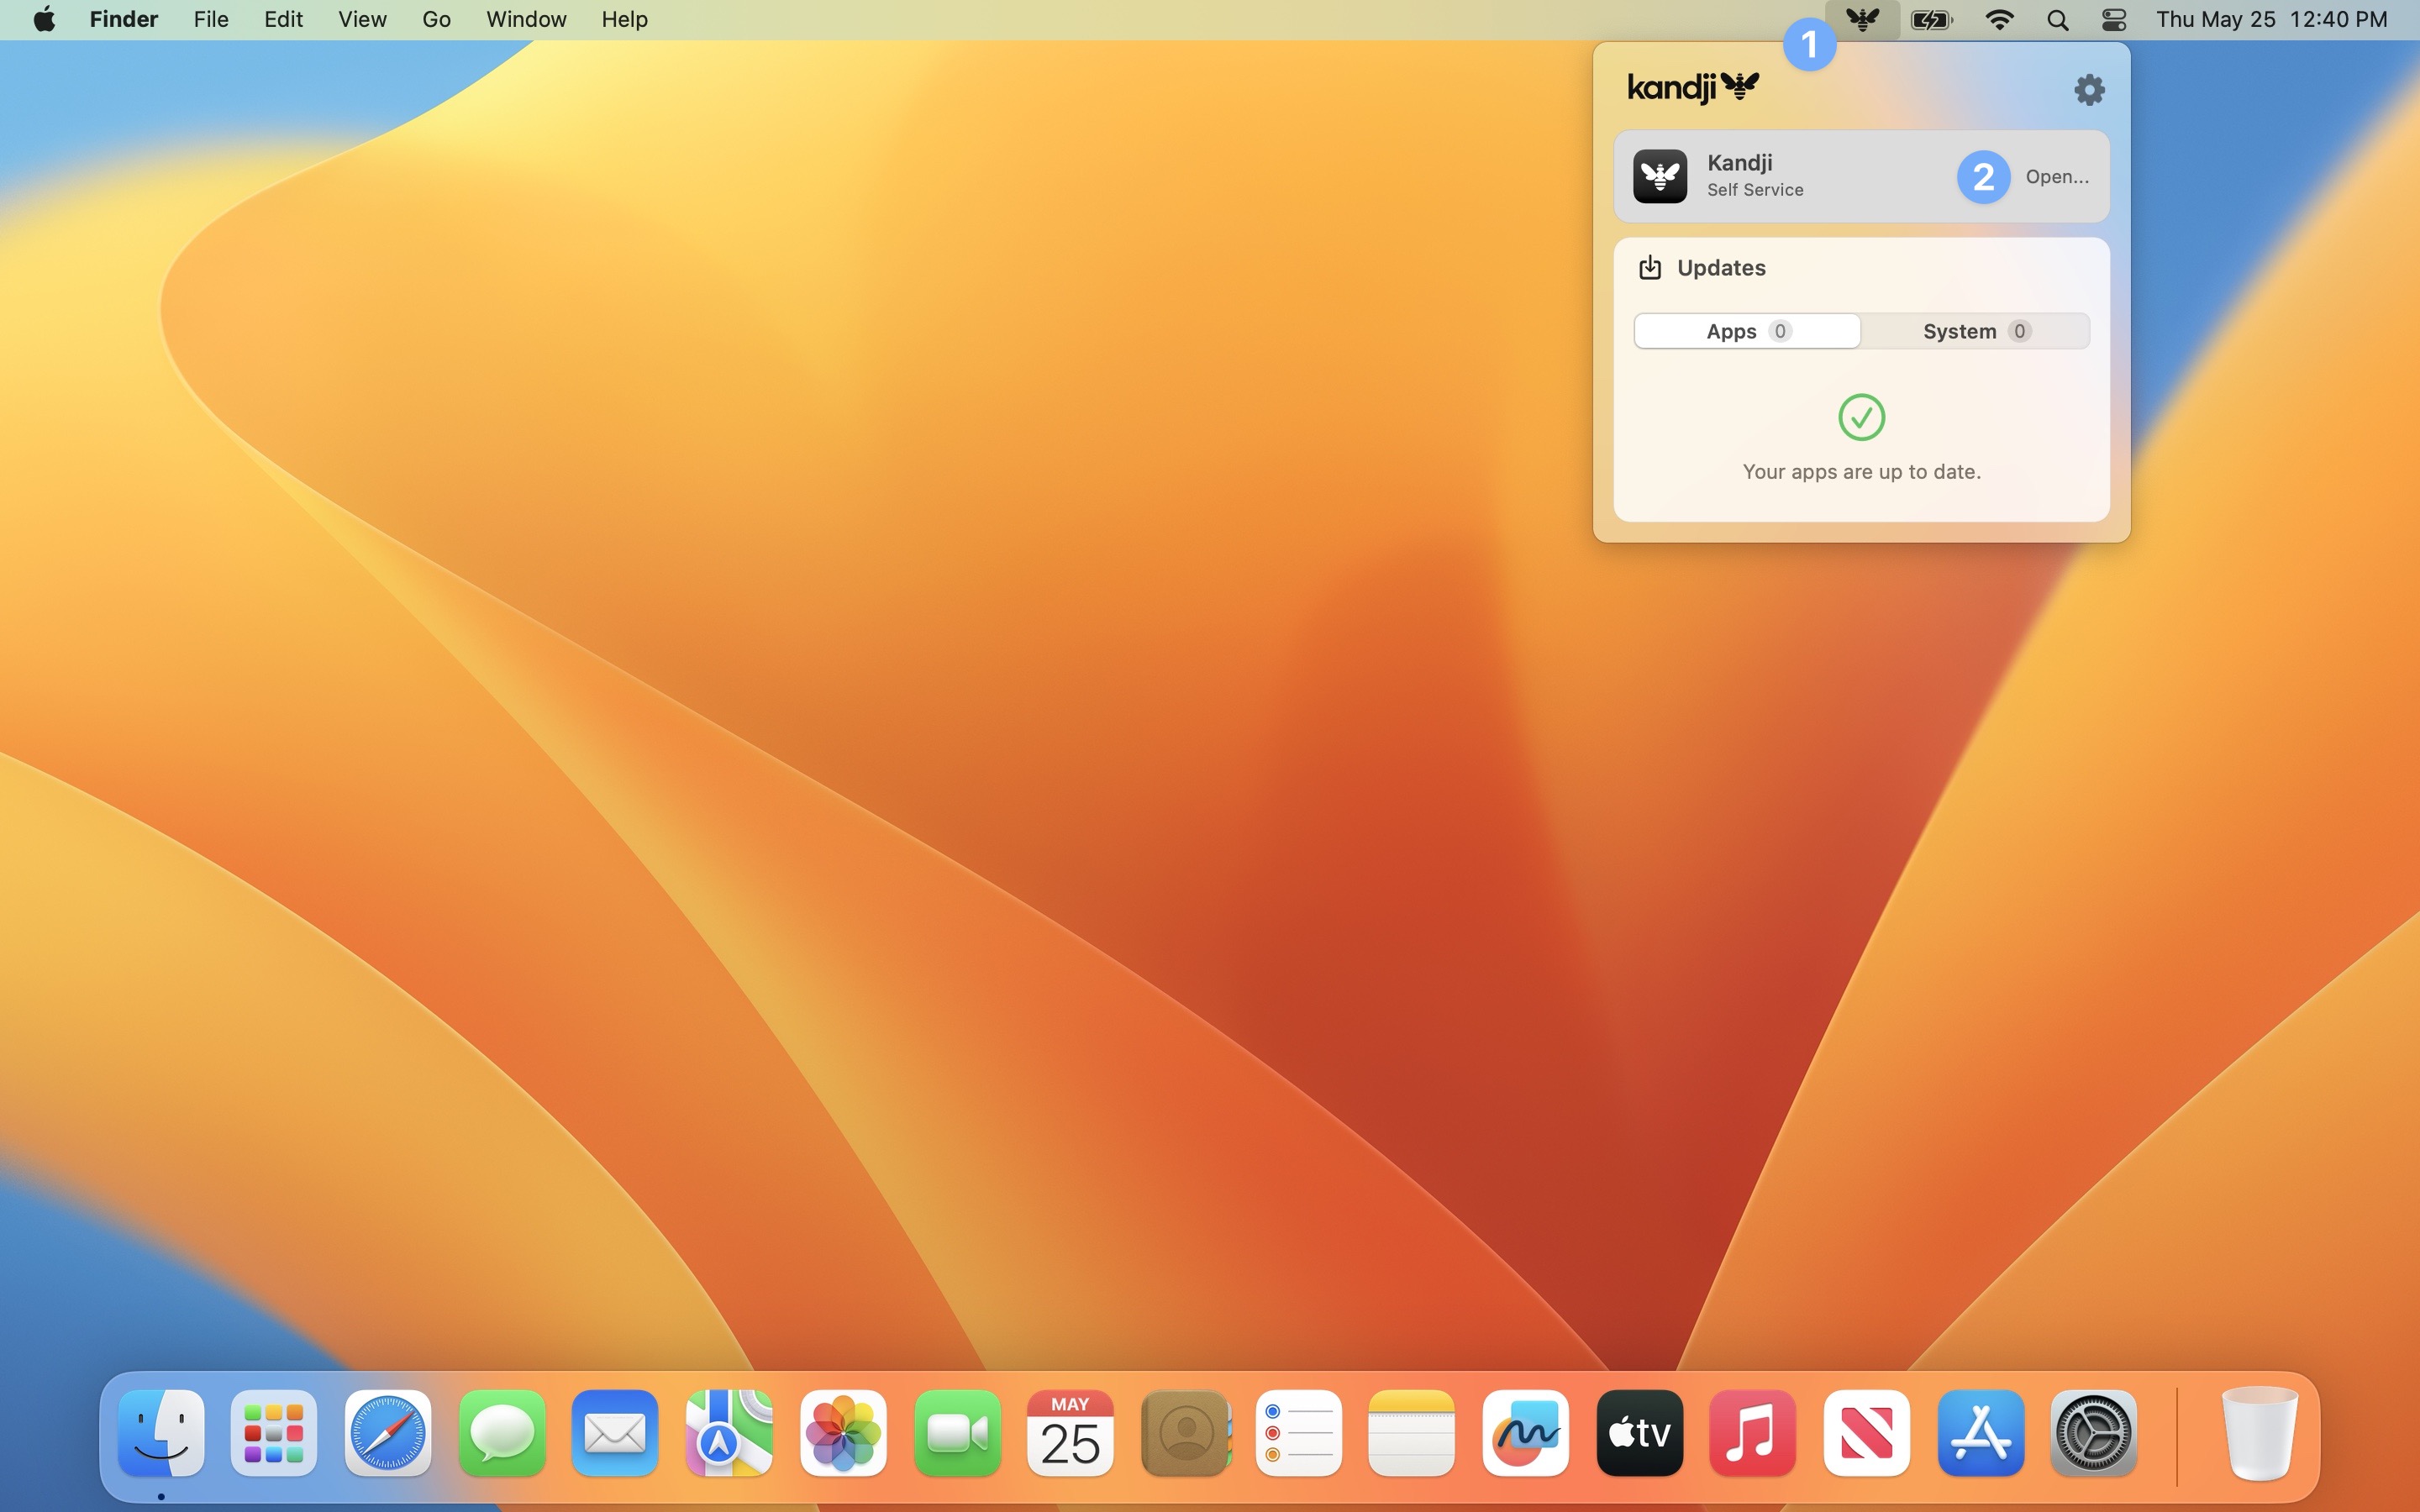Open the Apple menu
2420x1512 pixels.
[x=44, y=19]
